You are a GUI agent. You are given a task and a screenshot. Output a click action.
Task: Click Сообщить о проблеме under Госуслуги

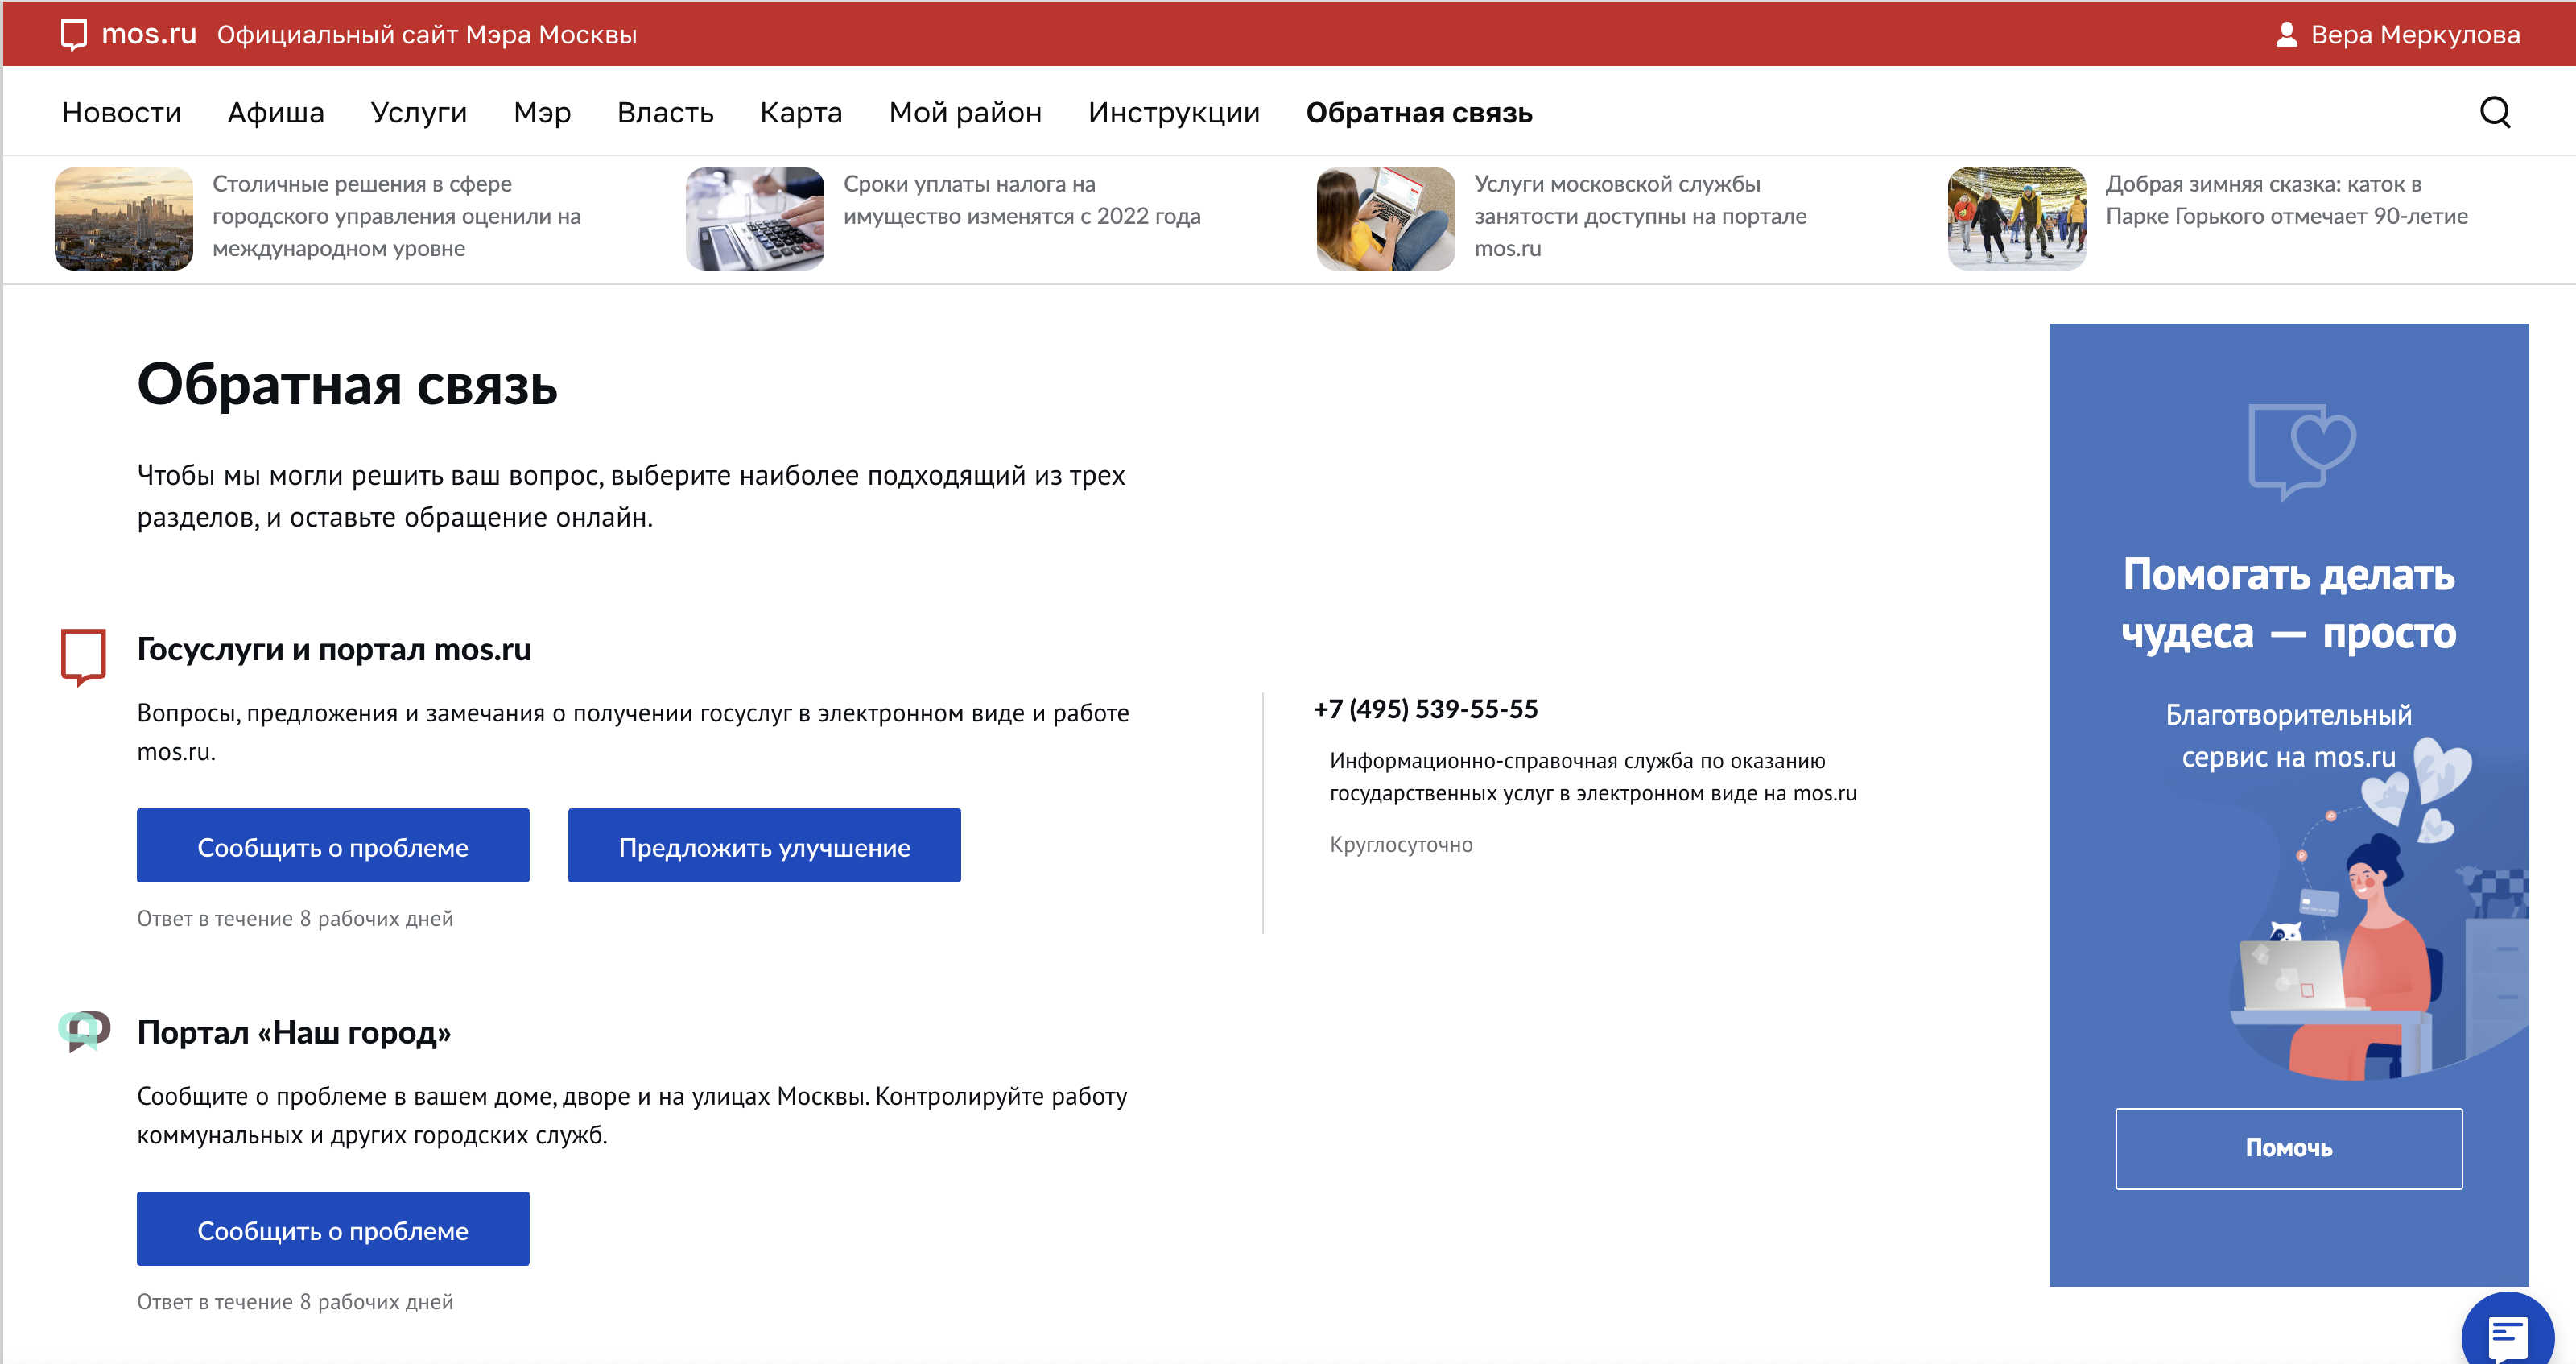(333, 846)
